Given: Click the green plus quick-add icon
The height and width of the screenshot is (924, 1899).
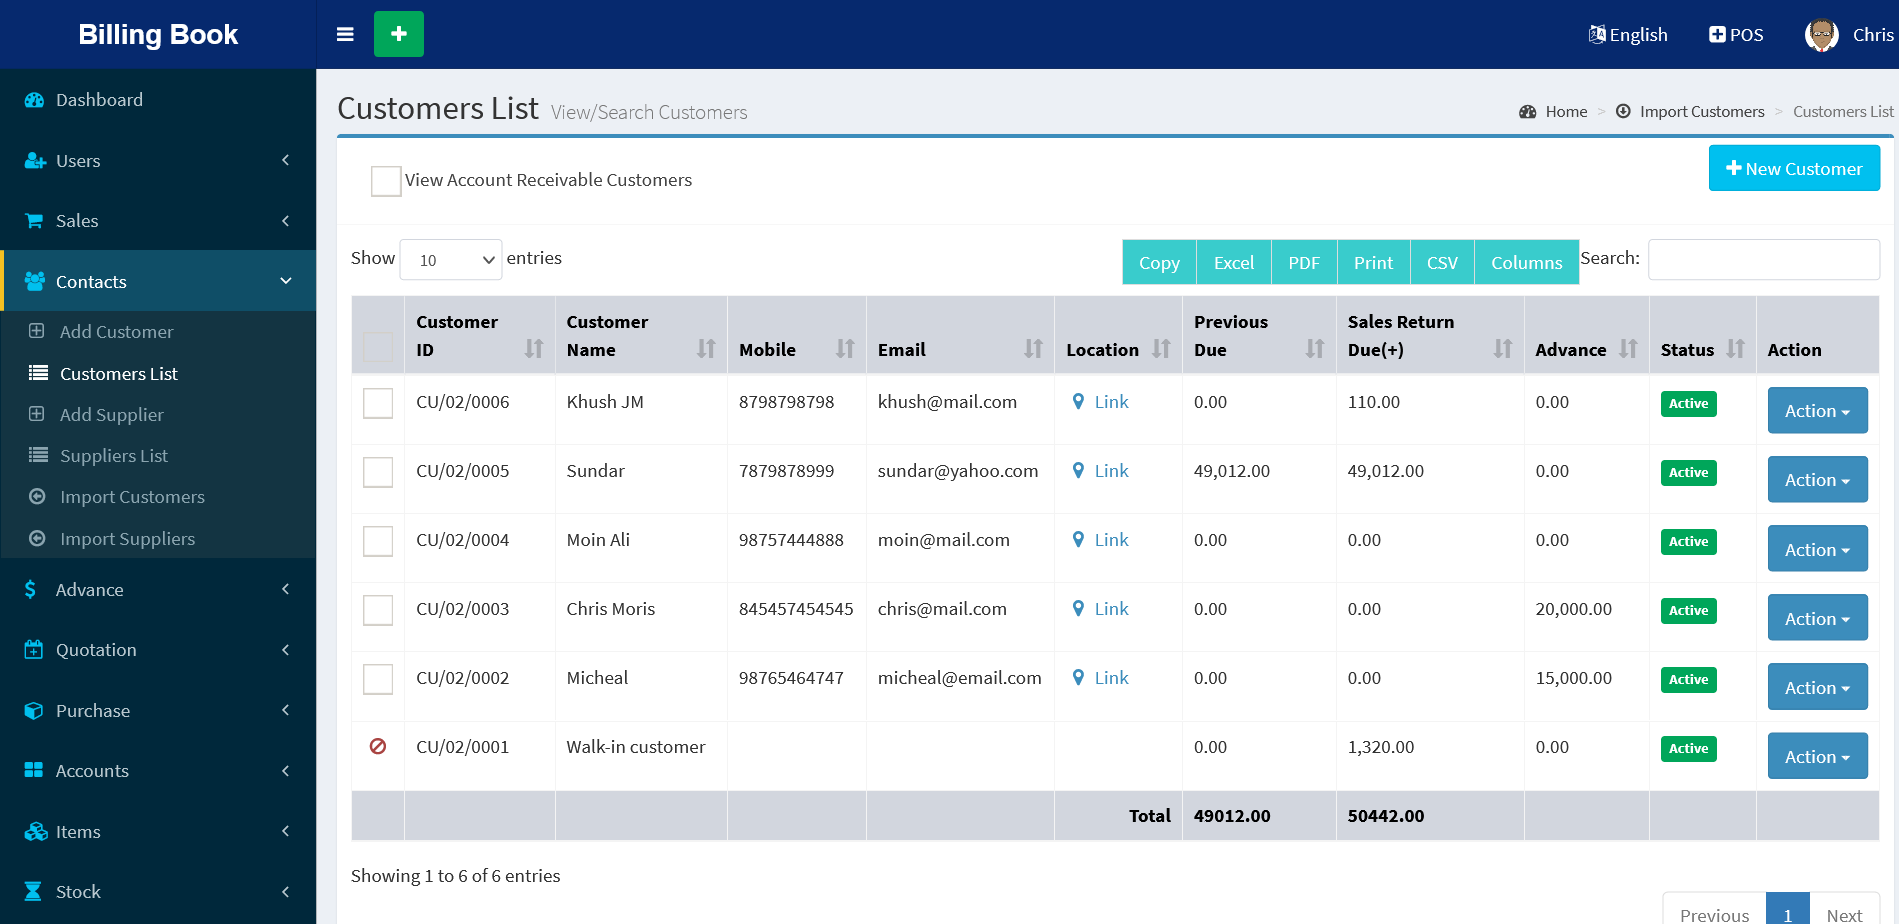Looking at the screenshot, I should point(398,34).
